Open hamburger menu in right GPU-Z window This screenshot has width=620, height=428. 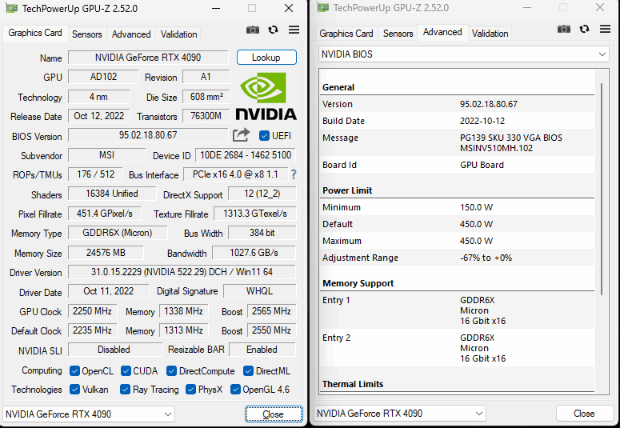coord(605,29)
